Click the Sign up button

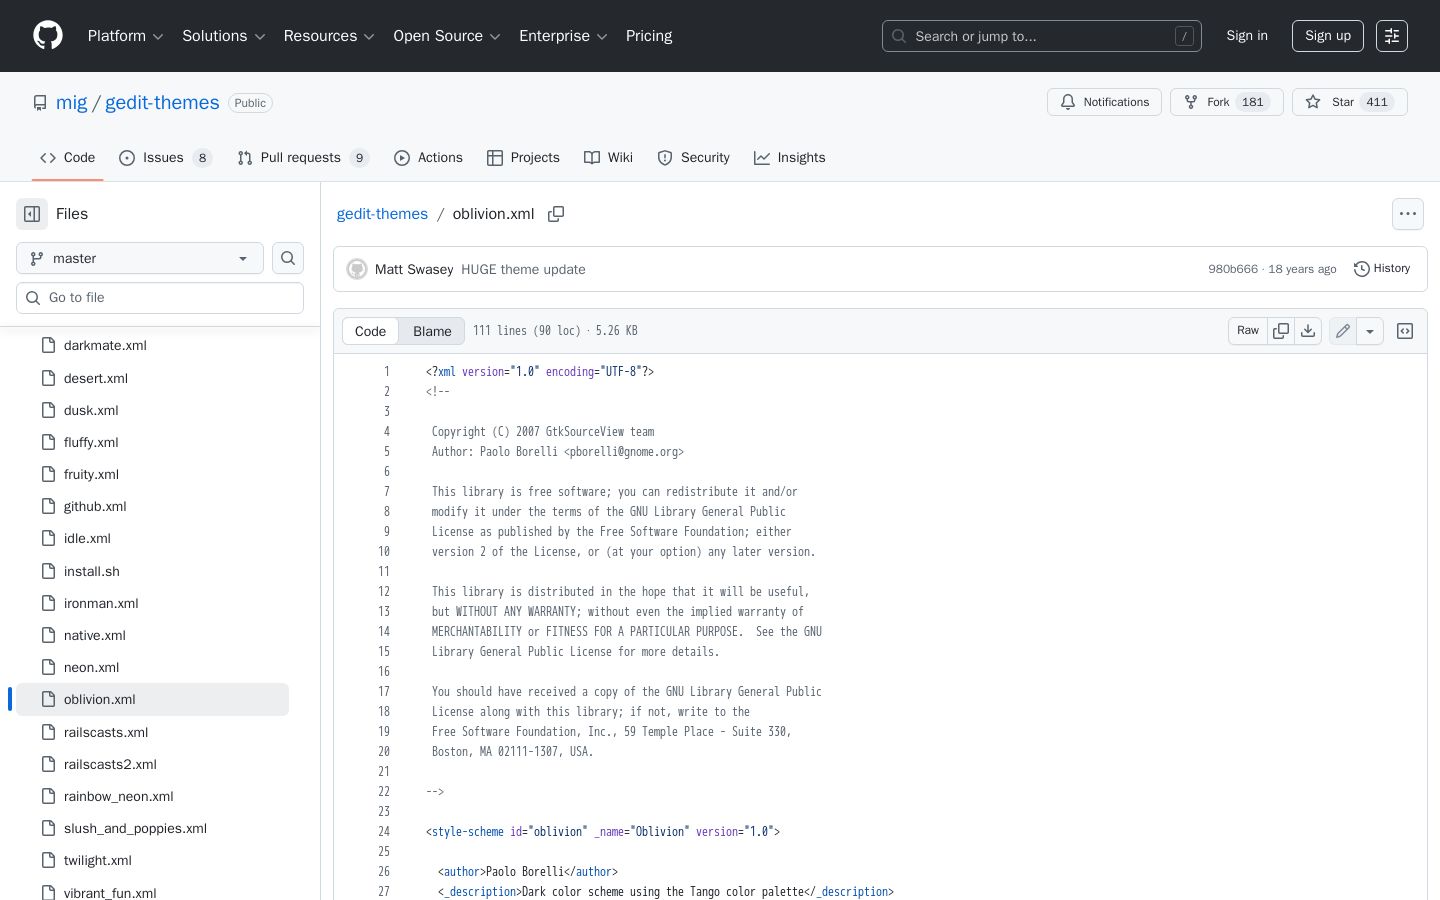pyautogui.click(x=1328, y=36)
